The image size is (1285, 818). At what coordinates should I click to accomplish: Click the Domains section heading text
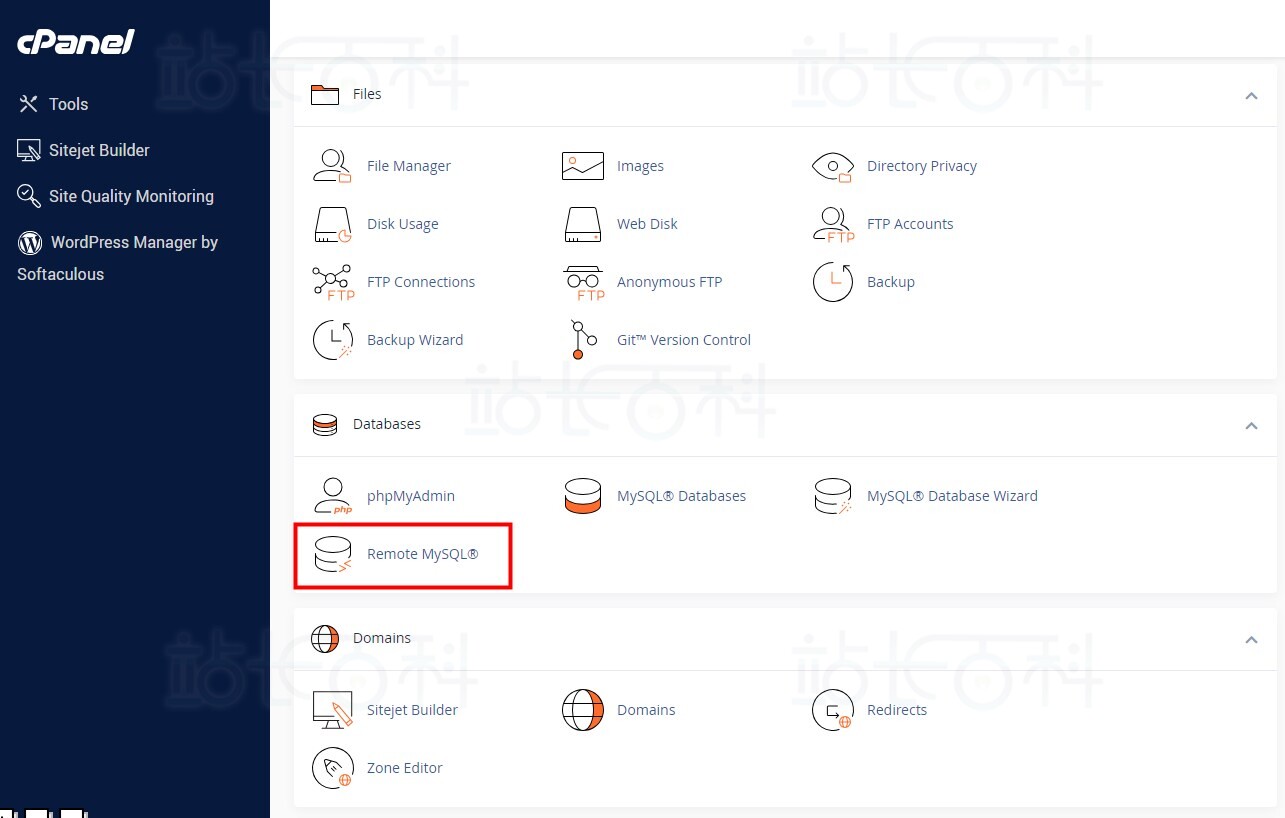click(x=382, y=638)
